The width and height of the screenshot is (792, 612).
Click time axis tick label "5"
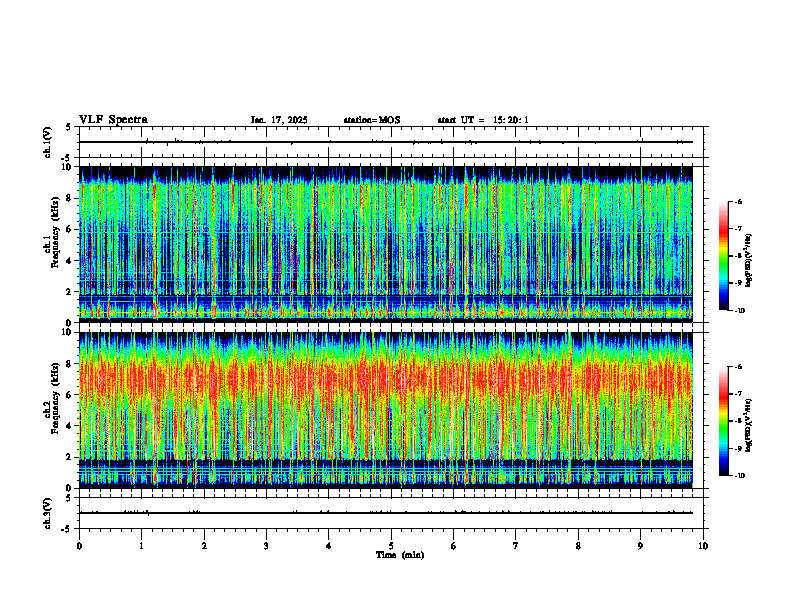point(391,546)
